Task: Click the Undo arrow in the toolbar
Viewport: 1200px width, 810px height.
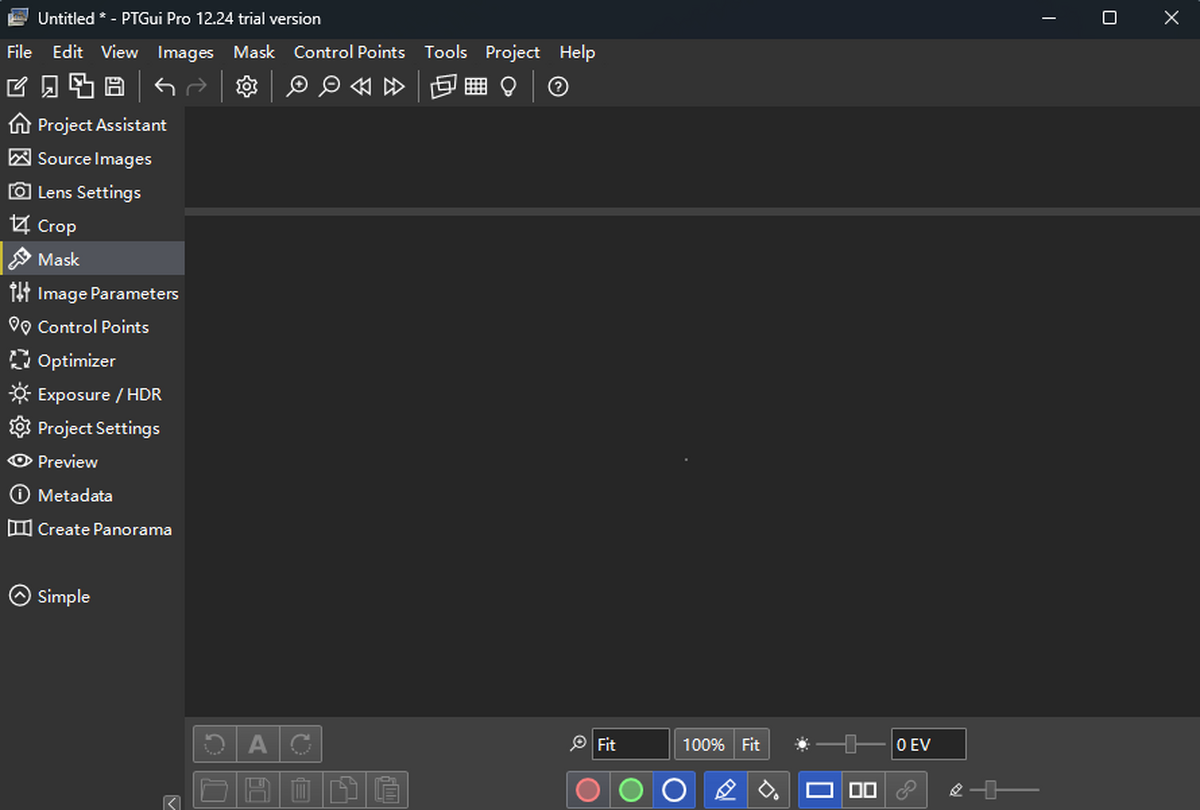Action: (x=165, y=87)
